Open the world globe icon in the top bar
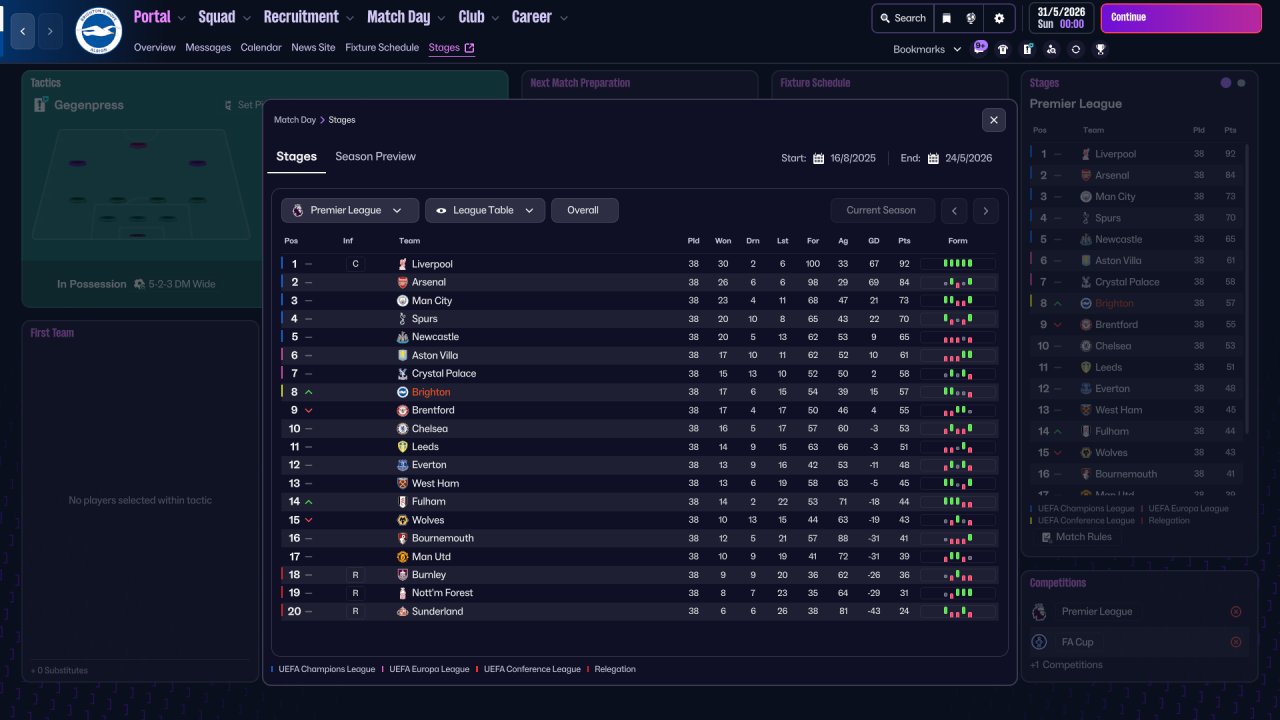The image size is (1280, 720). [971, 18]
